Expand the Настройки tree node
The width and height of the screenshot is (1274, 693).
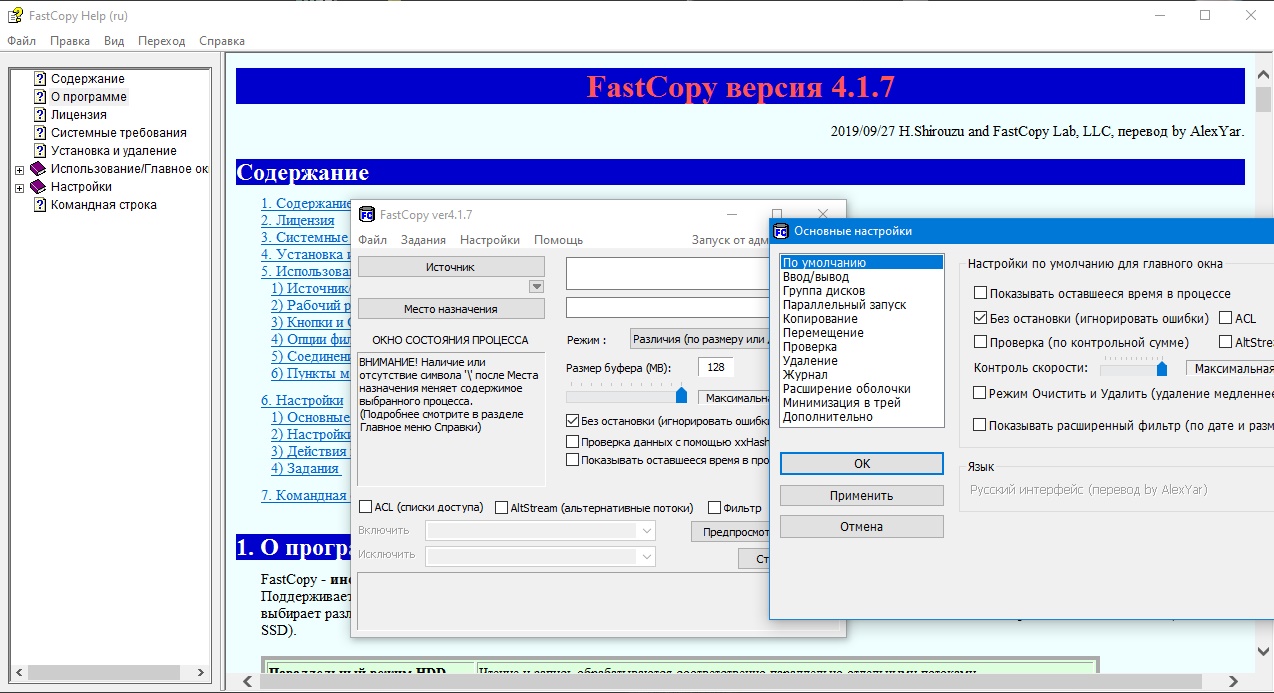[19, 188]
